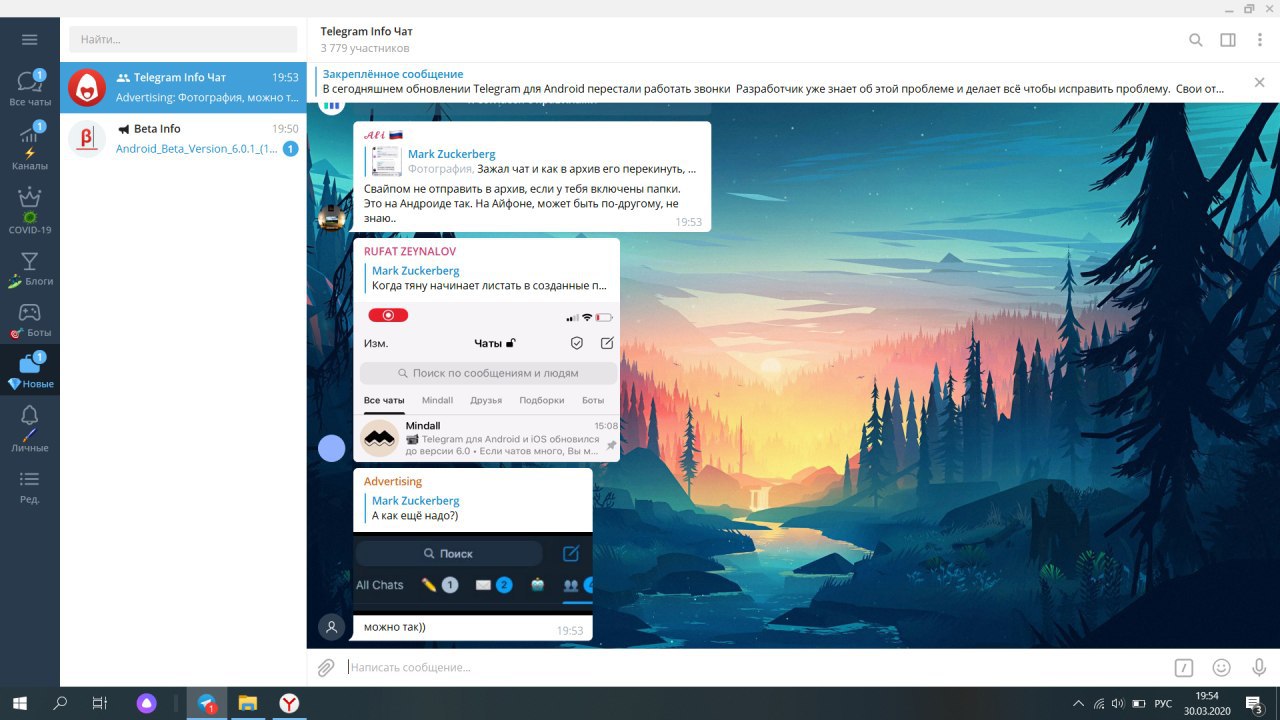Record voice message with microphone icon

1259,668
